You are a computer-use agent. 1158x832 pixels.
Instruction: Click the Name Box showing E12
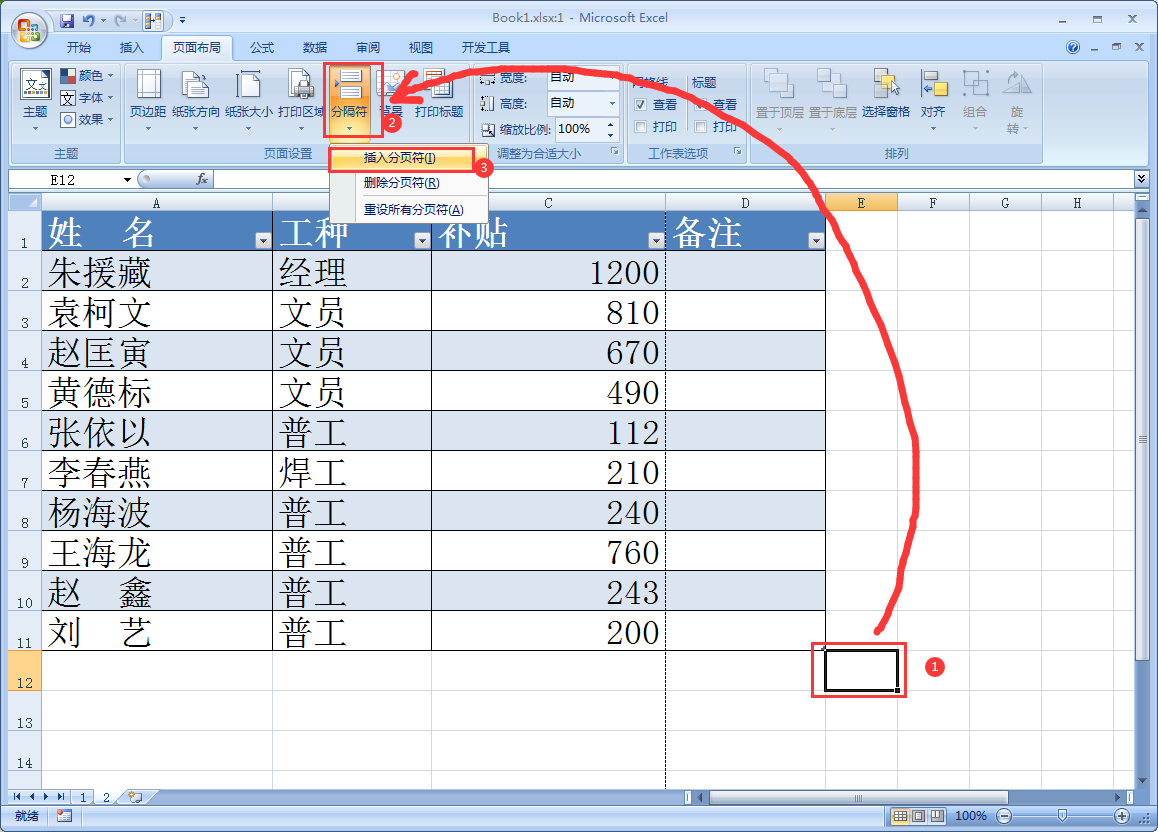[x=72, y=179]
